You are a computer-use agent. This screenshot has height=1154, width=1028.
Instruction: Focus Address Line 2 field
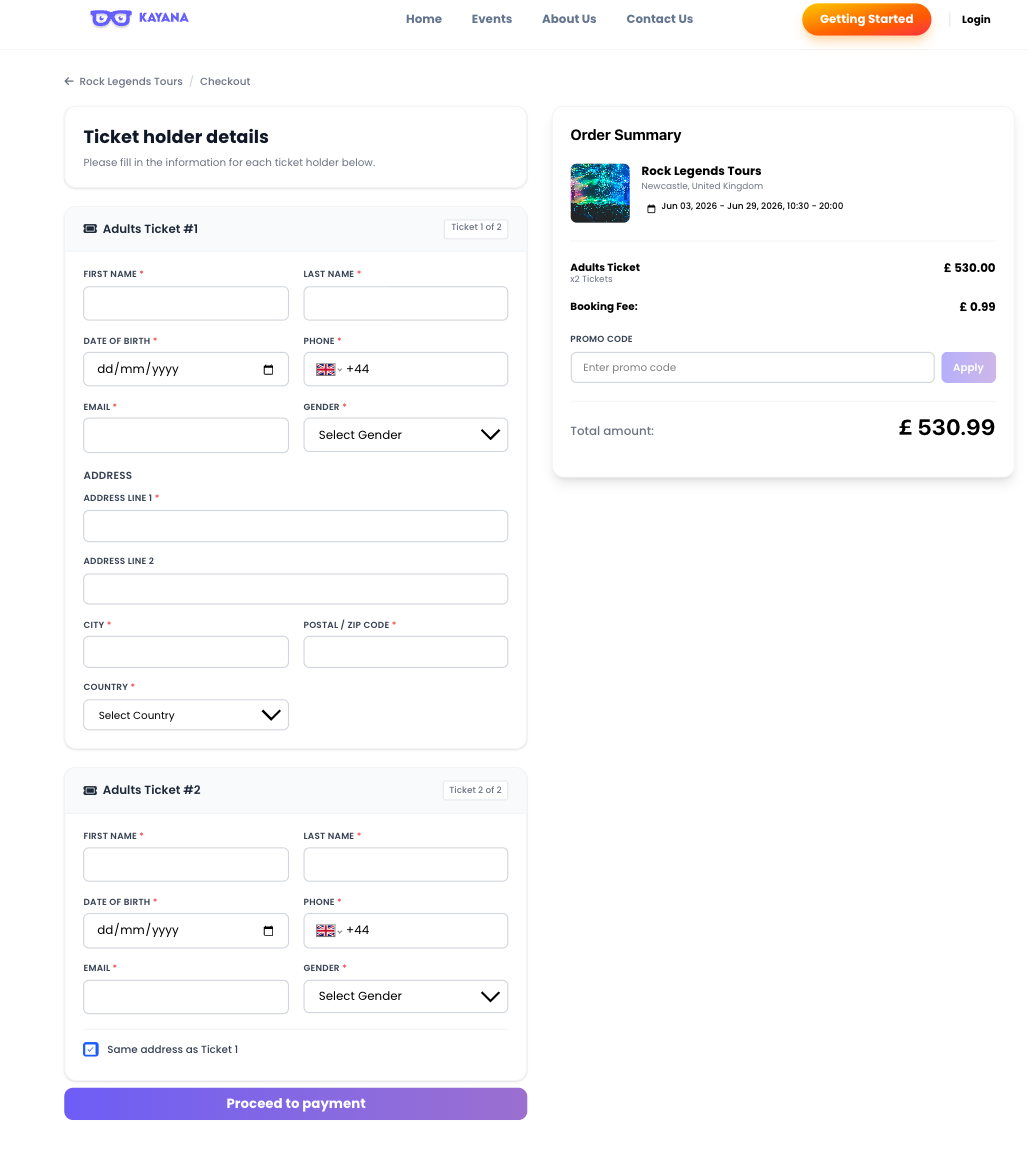(296, 589)
